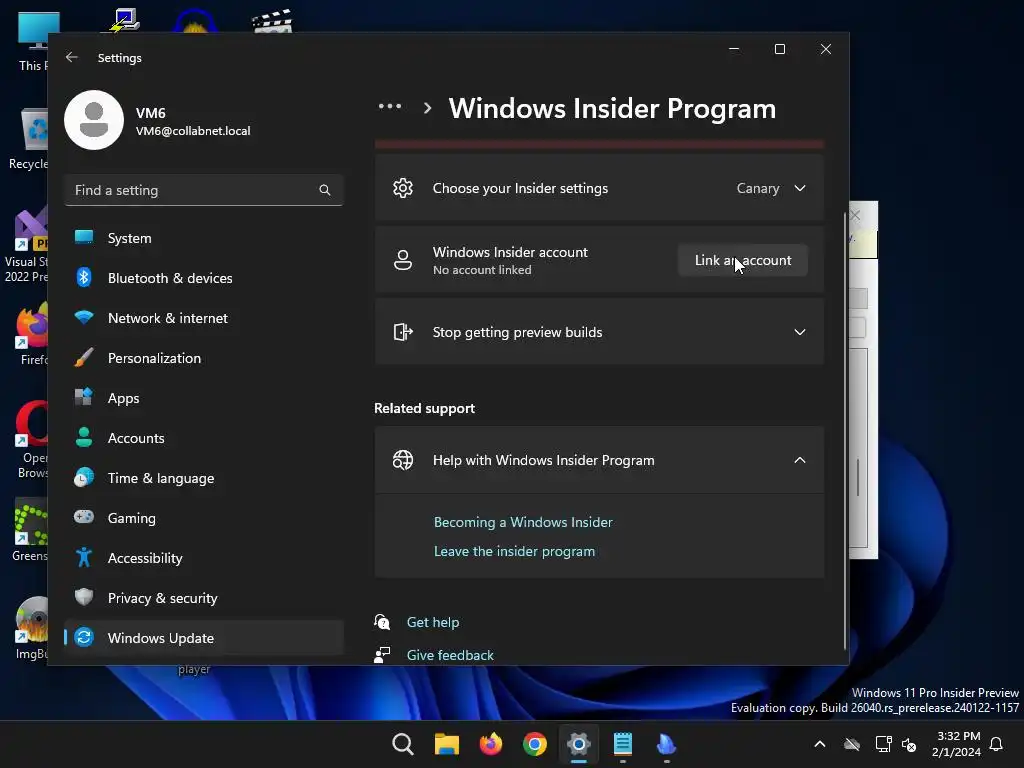
Task: Click the VM6 user profile avatar
Action: click(94, 120)
